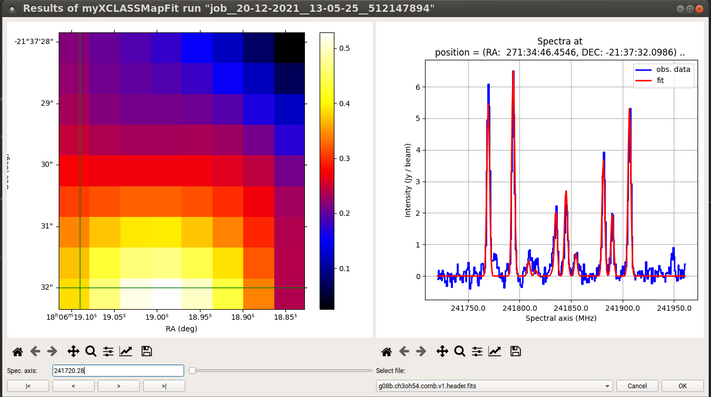Open Configure subplots on map toolbar

point(108,351)
